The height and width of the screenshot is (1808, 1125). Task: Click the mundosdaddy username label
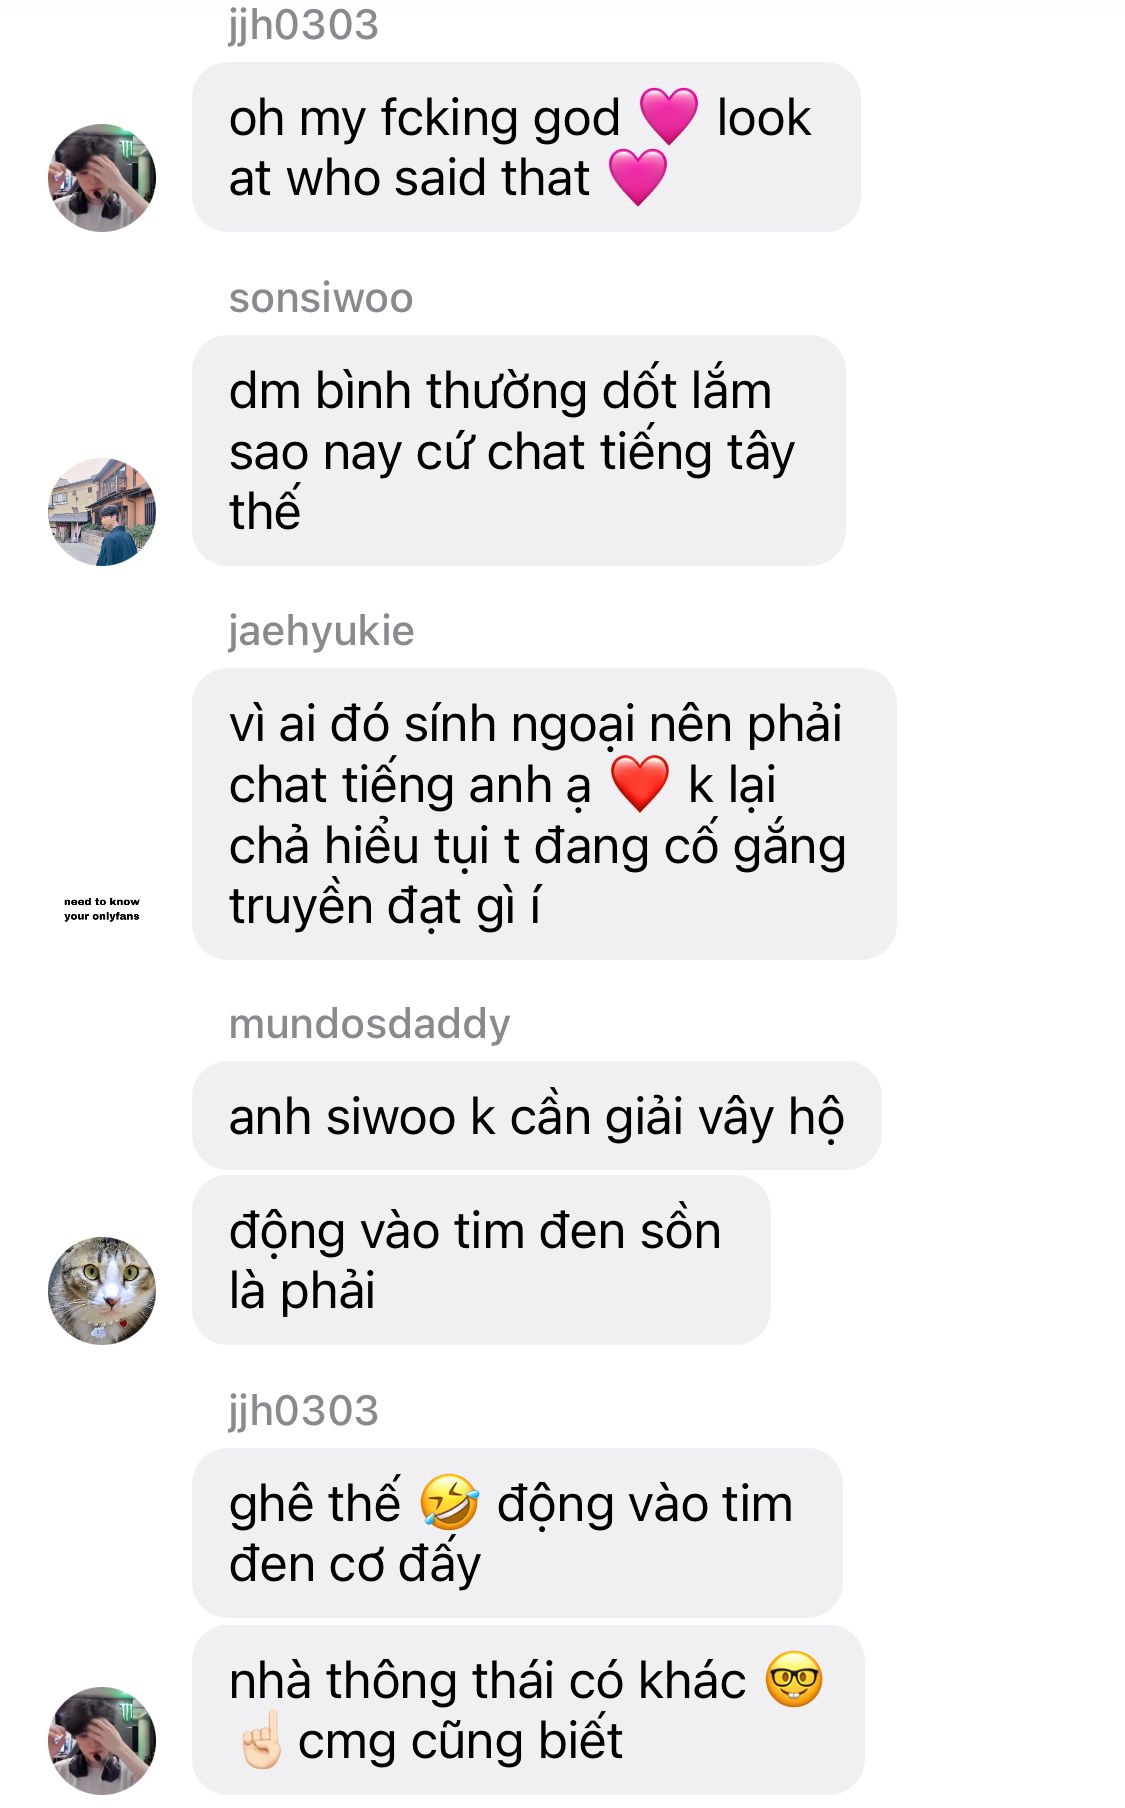369,1023
